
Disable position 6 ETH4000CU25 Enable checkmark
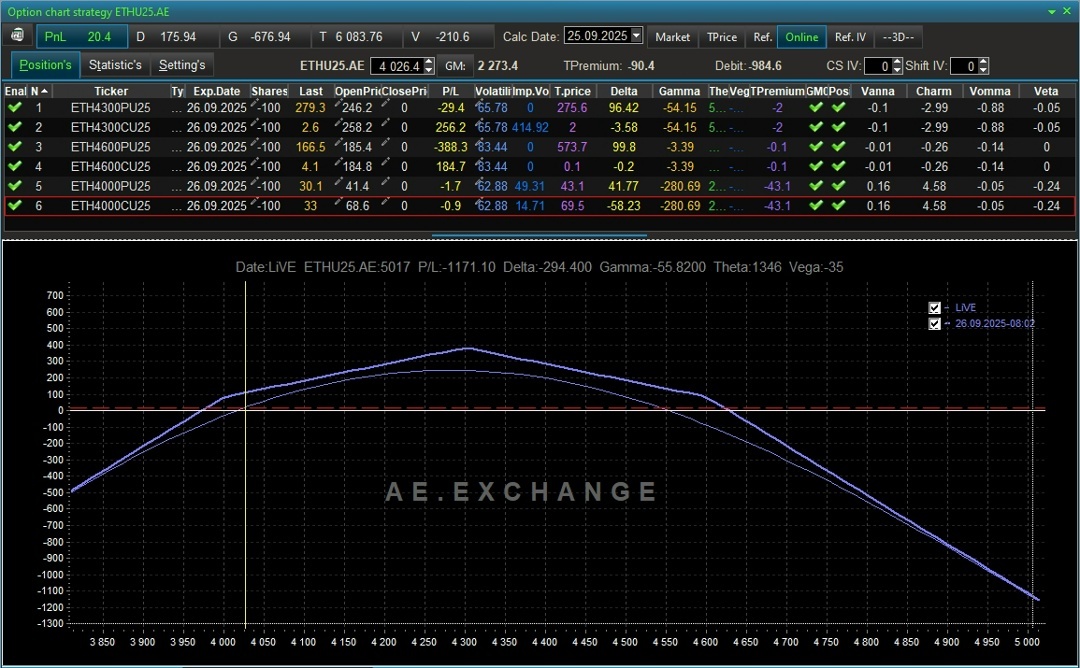coord(14,205)
